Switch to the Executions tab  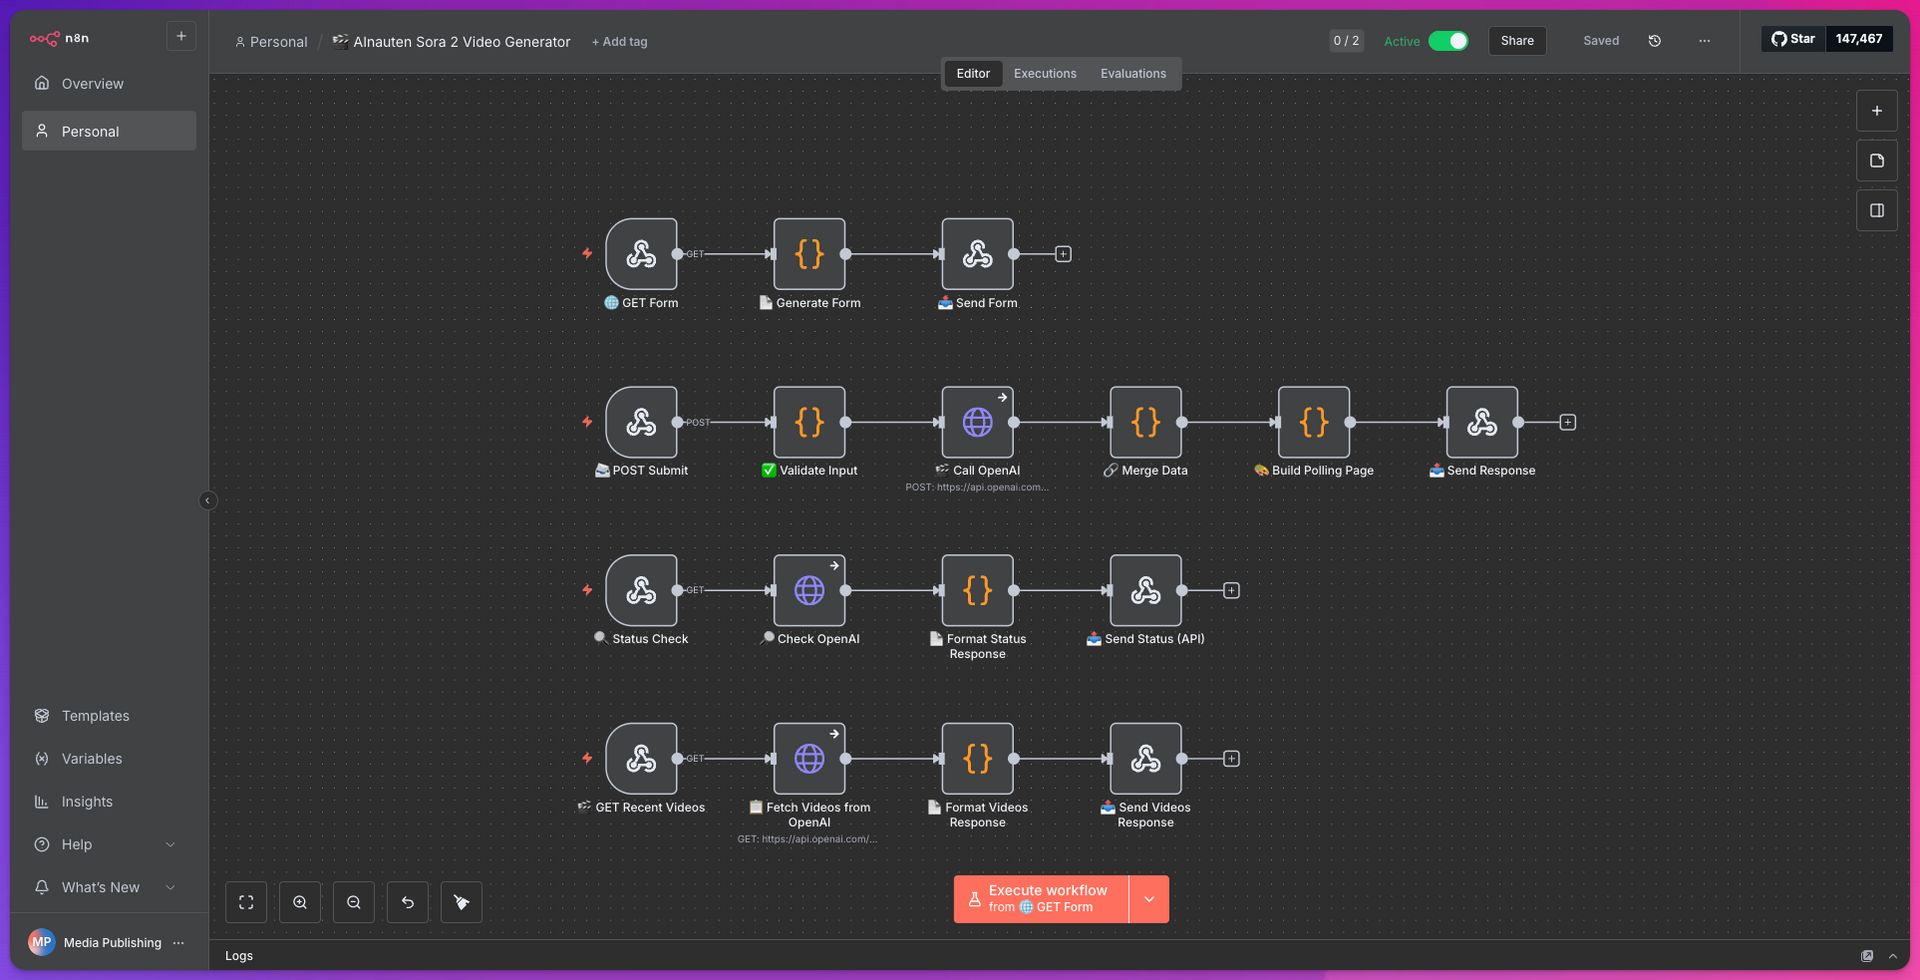[x=1045, y=74]
